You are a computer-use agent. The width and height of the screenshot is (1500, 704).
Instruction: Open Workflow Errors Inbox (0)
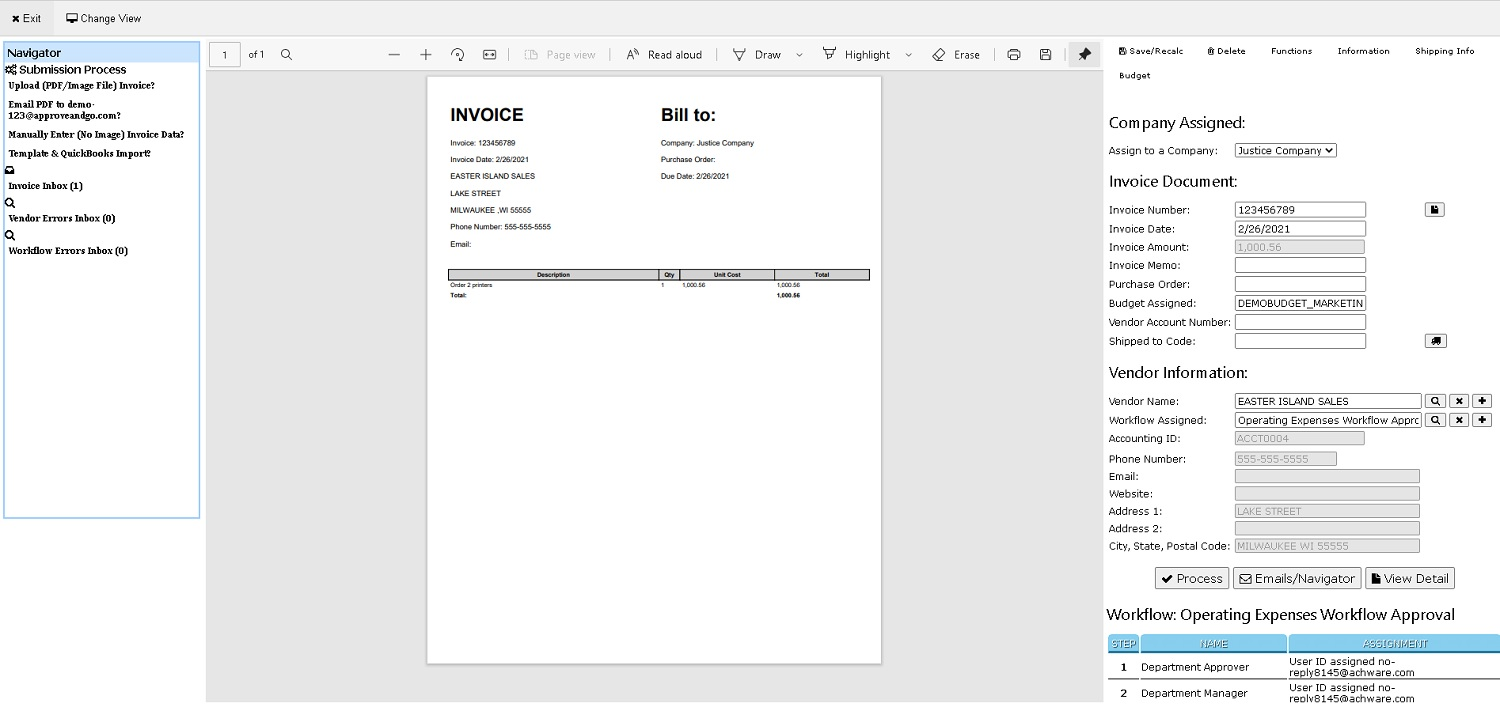pyautogui.click(x=68, y=251)
